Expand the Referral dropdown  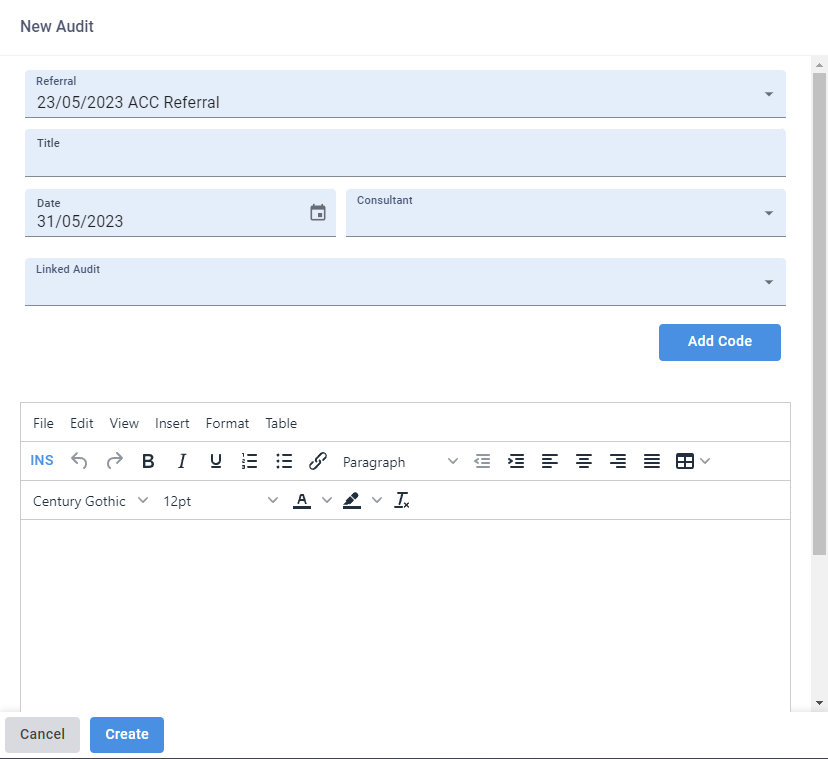click(x=768, y=94)
